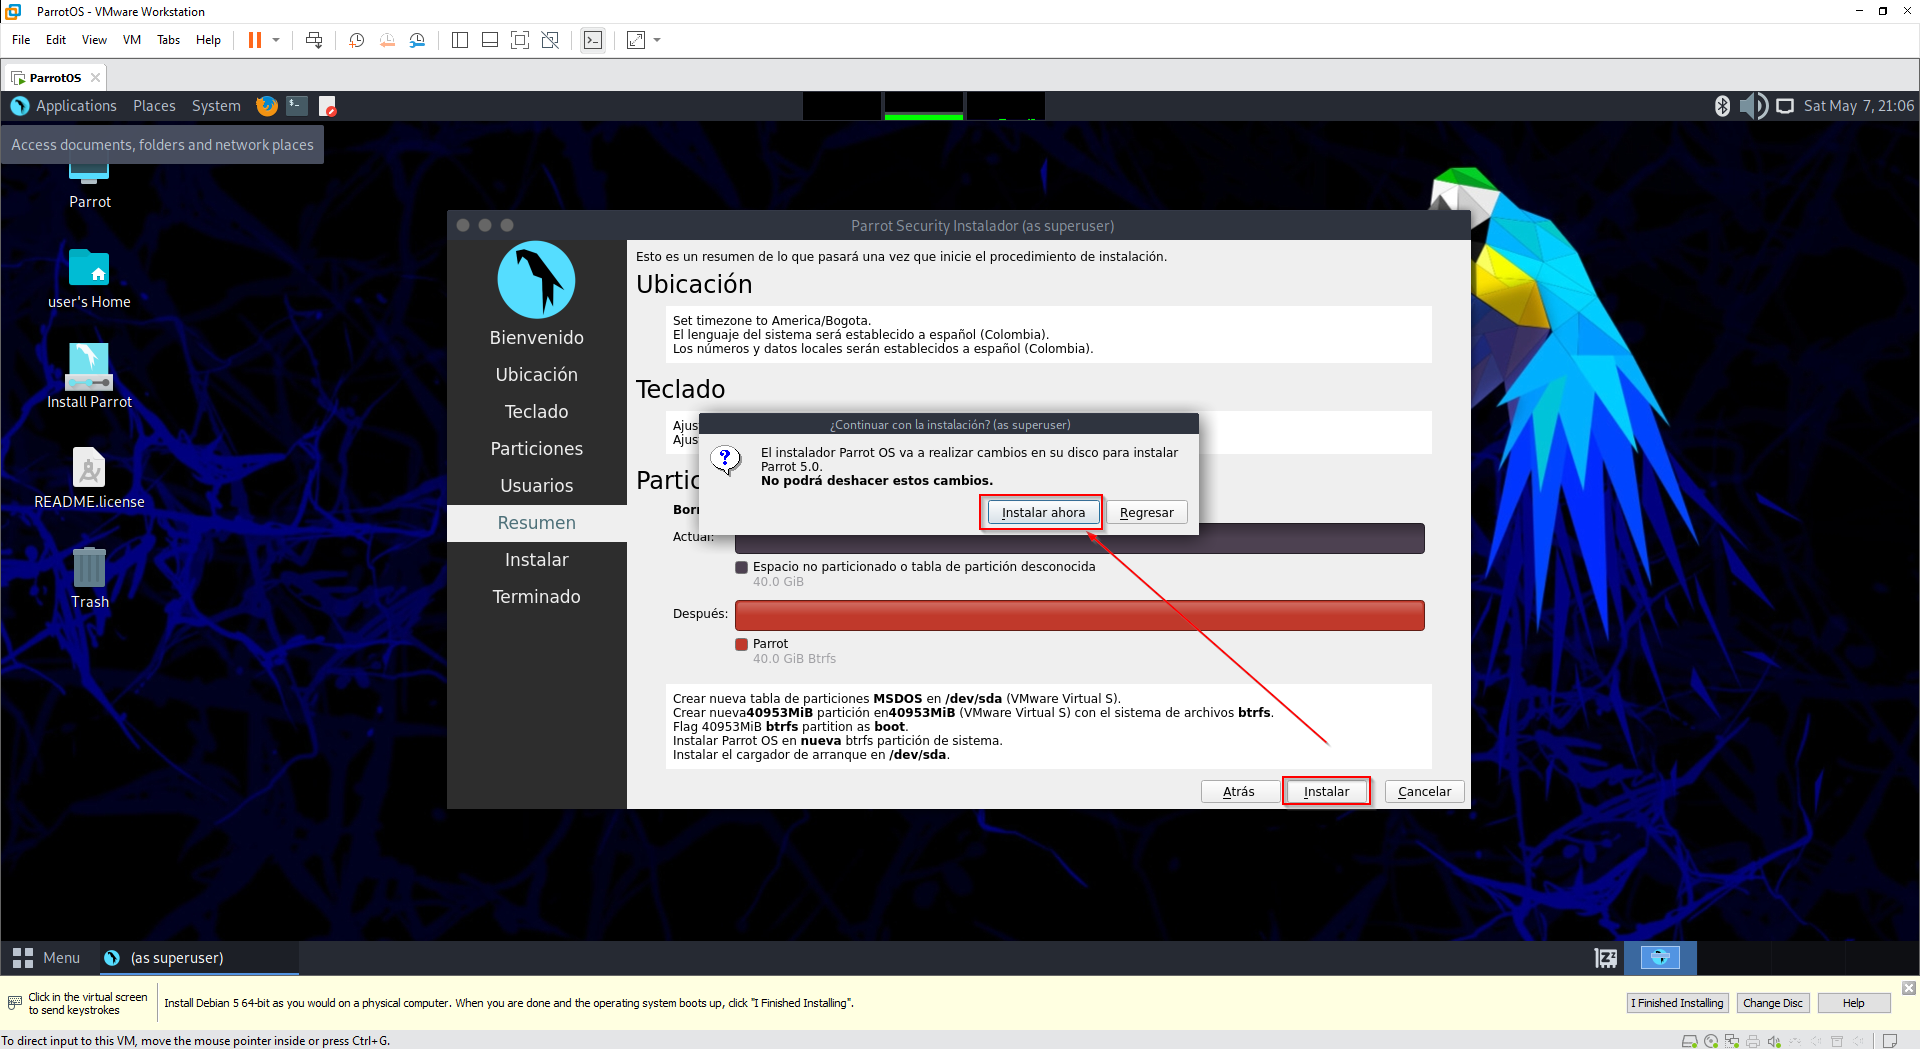
Task: Click the Instalar button at installer bottom
Action: [1326, 792]
